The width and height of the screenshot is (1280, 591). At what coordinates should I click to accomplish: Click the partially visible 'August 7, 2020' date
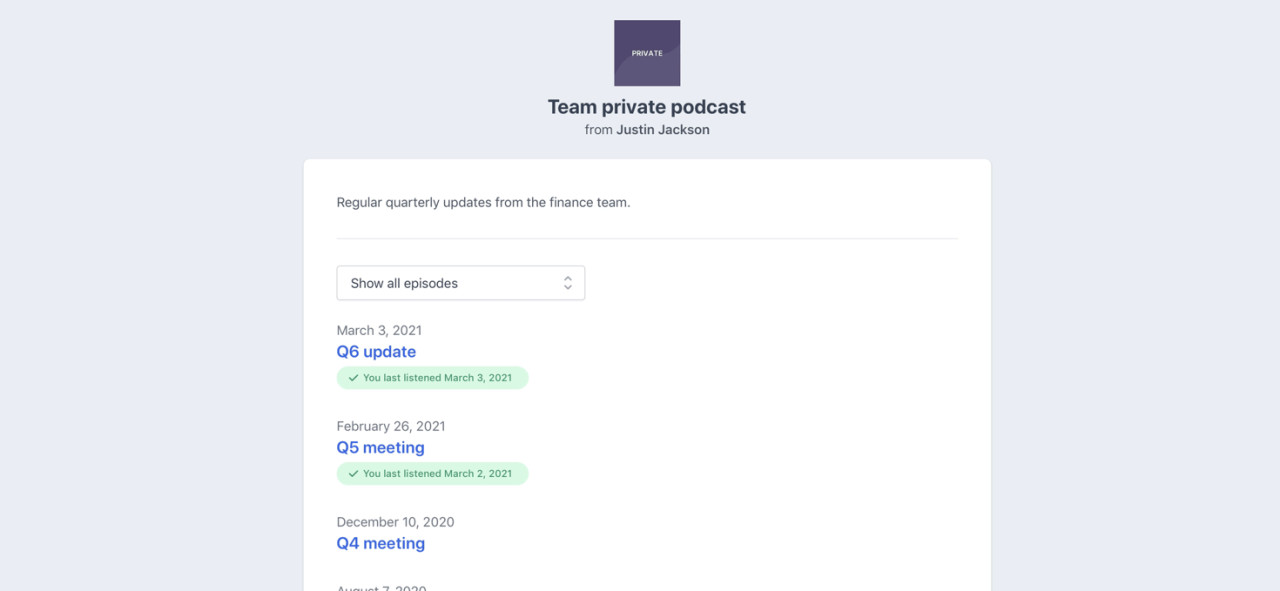380,587
